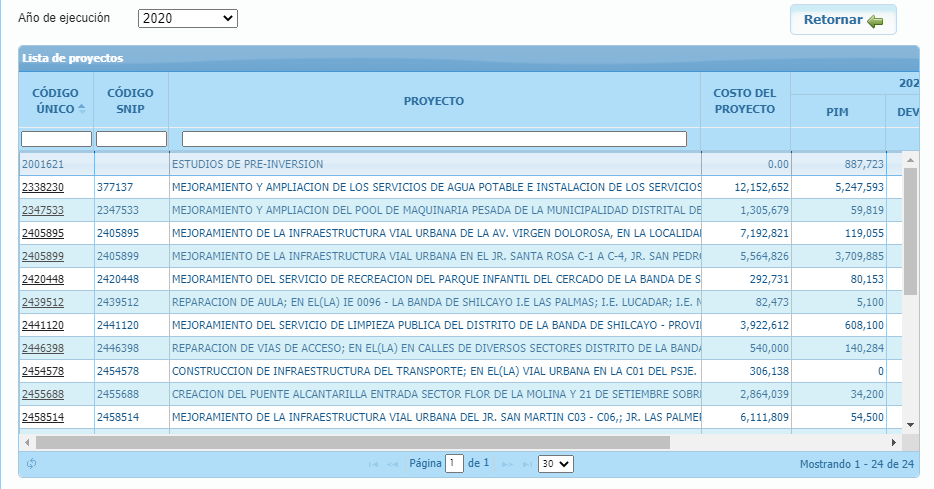The width and height of the screenshot is (934, 489).
Task: Open the rows-per-page dropdown showing 30
Action: tap(555, 464)
